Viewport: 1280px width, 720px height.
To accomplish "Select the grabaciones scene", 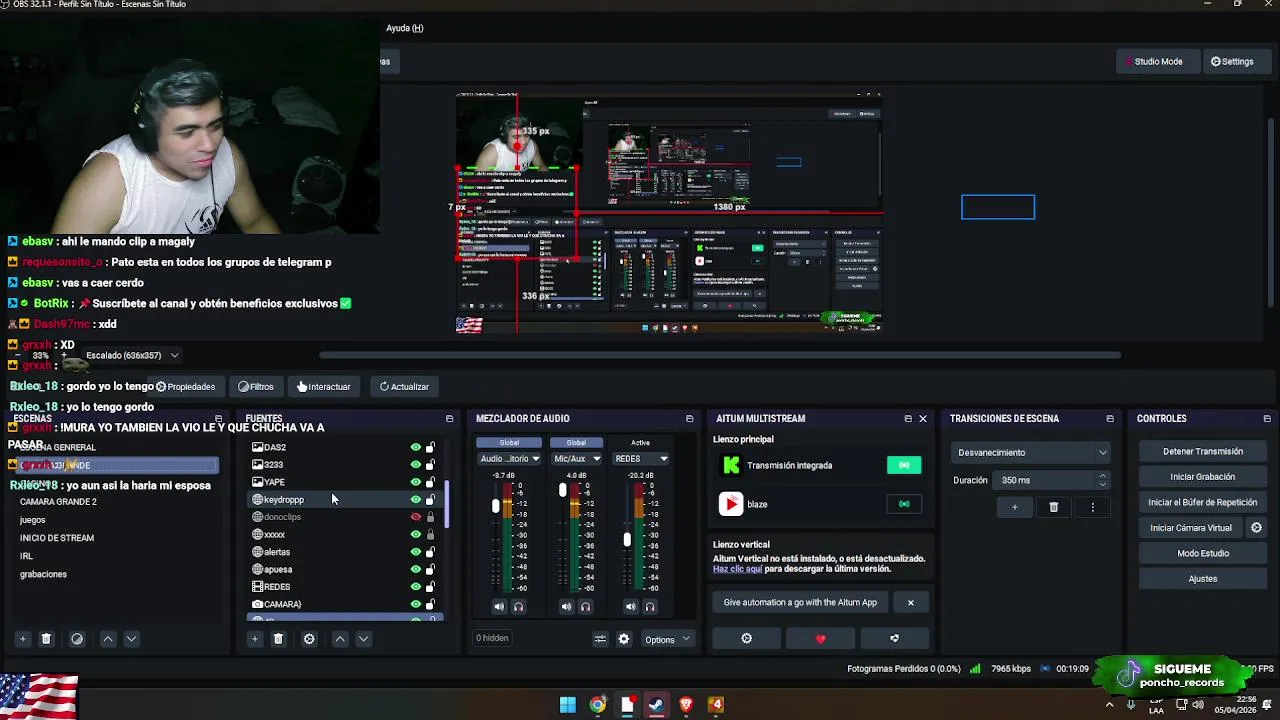I will point(43,574).
